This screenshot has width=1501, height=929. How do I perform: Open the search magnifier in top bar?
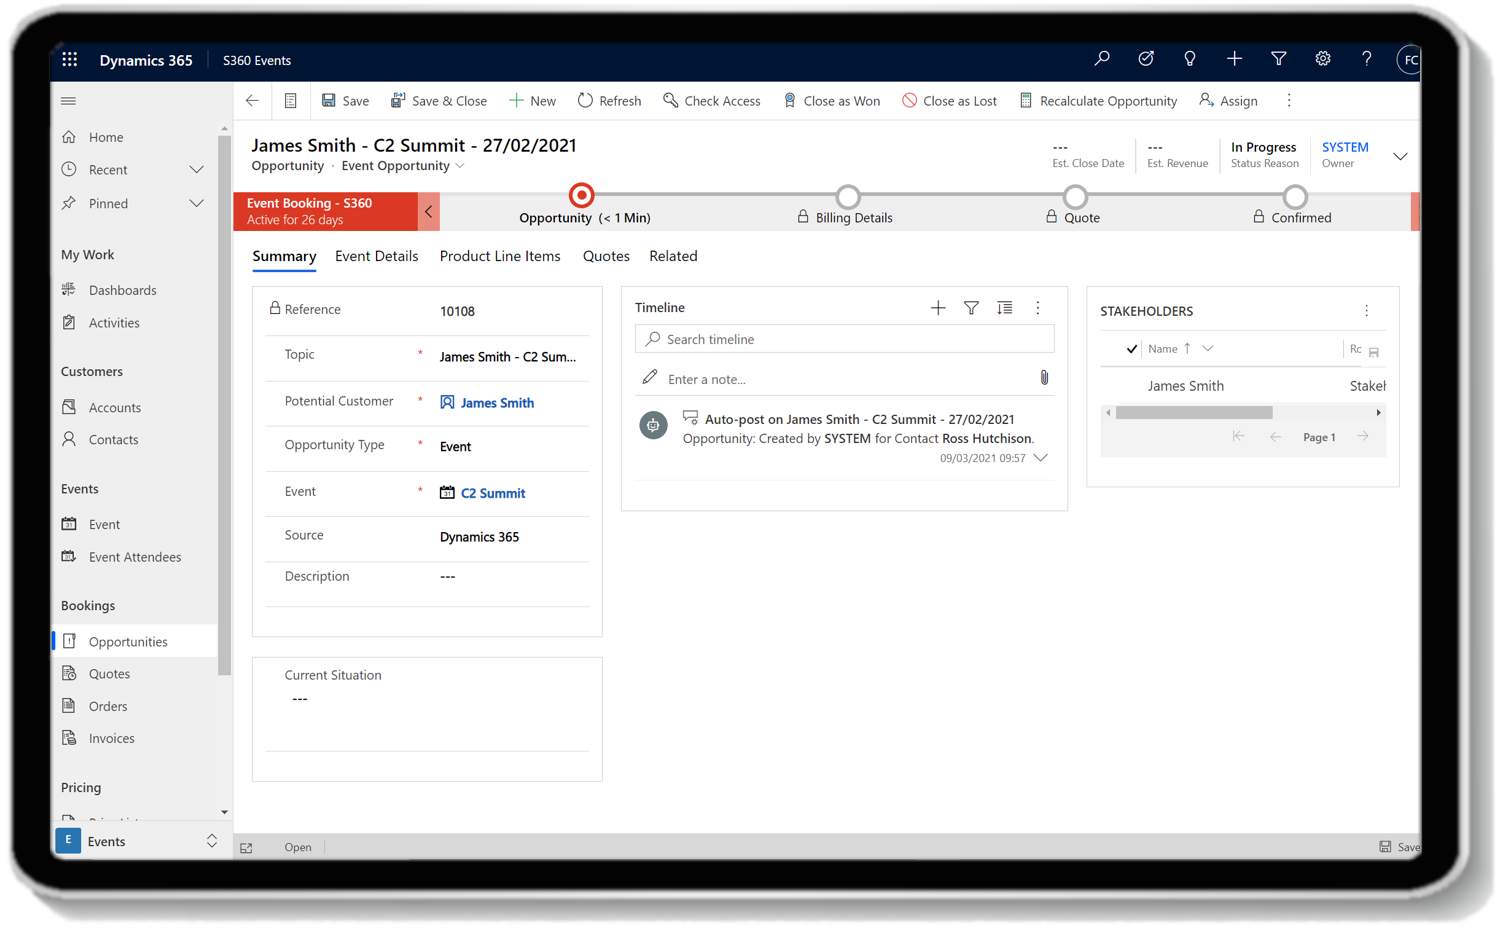click(x=1102, y=59)
